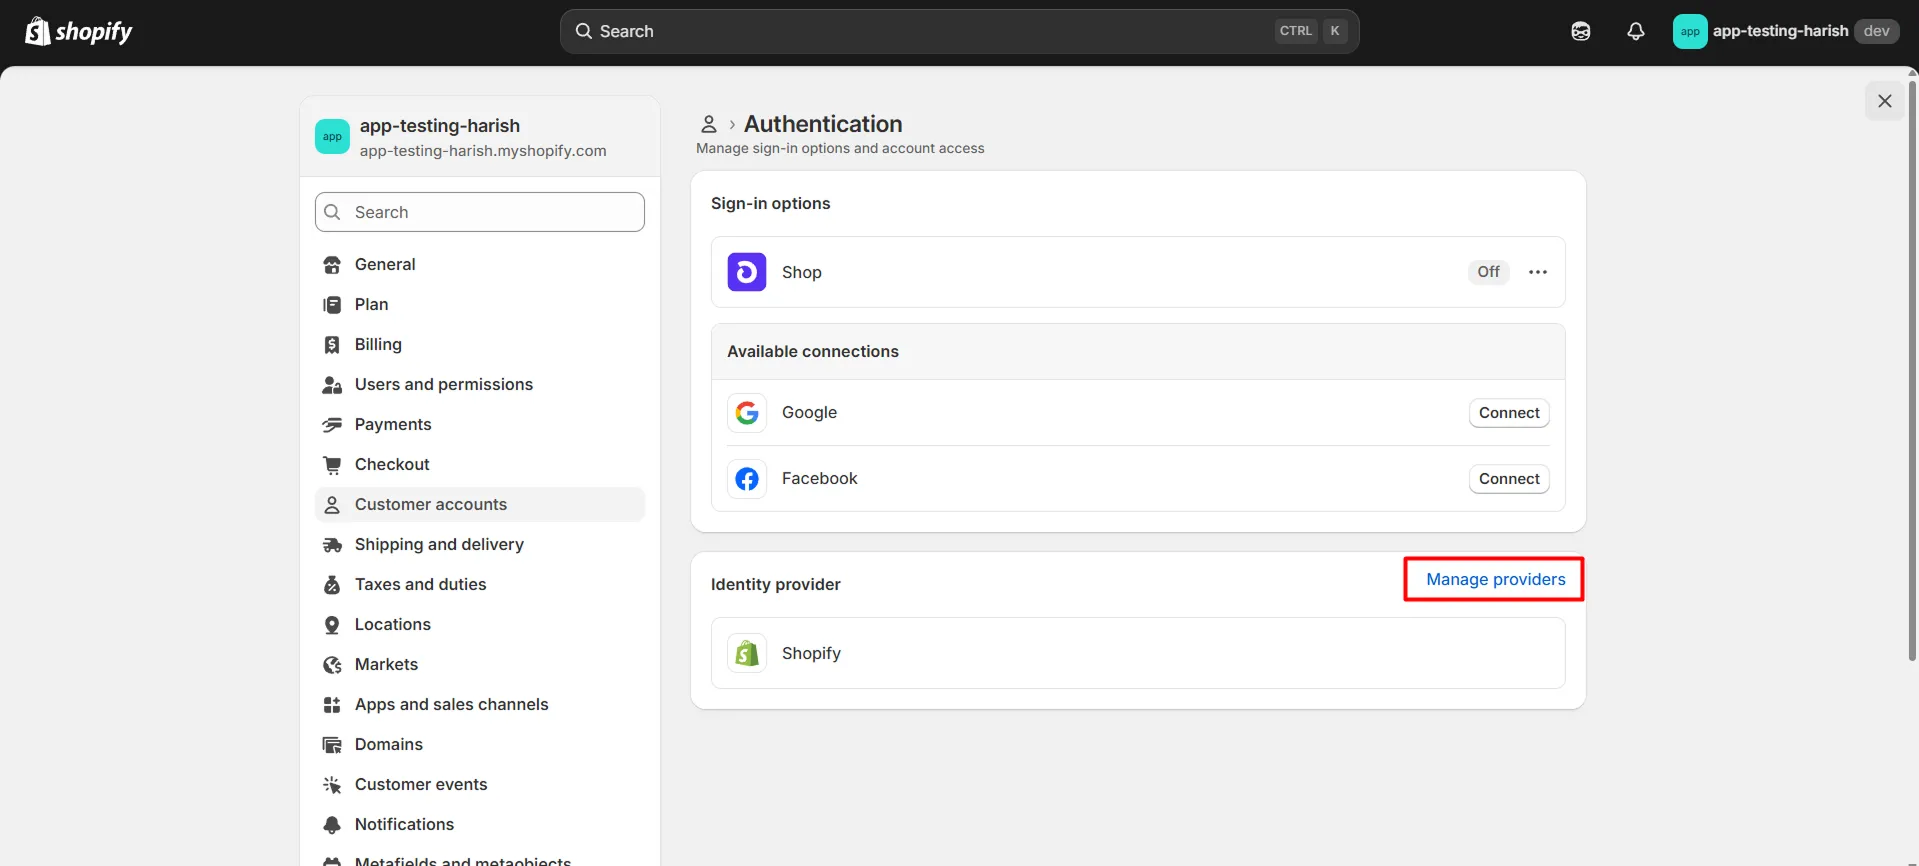The height and width of the screenshot is (866, 1919).
Task: Click the Shop app logo icon
Action: pos(747,272)
